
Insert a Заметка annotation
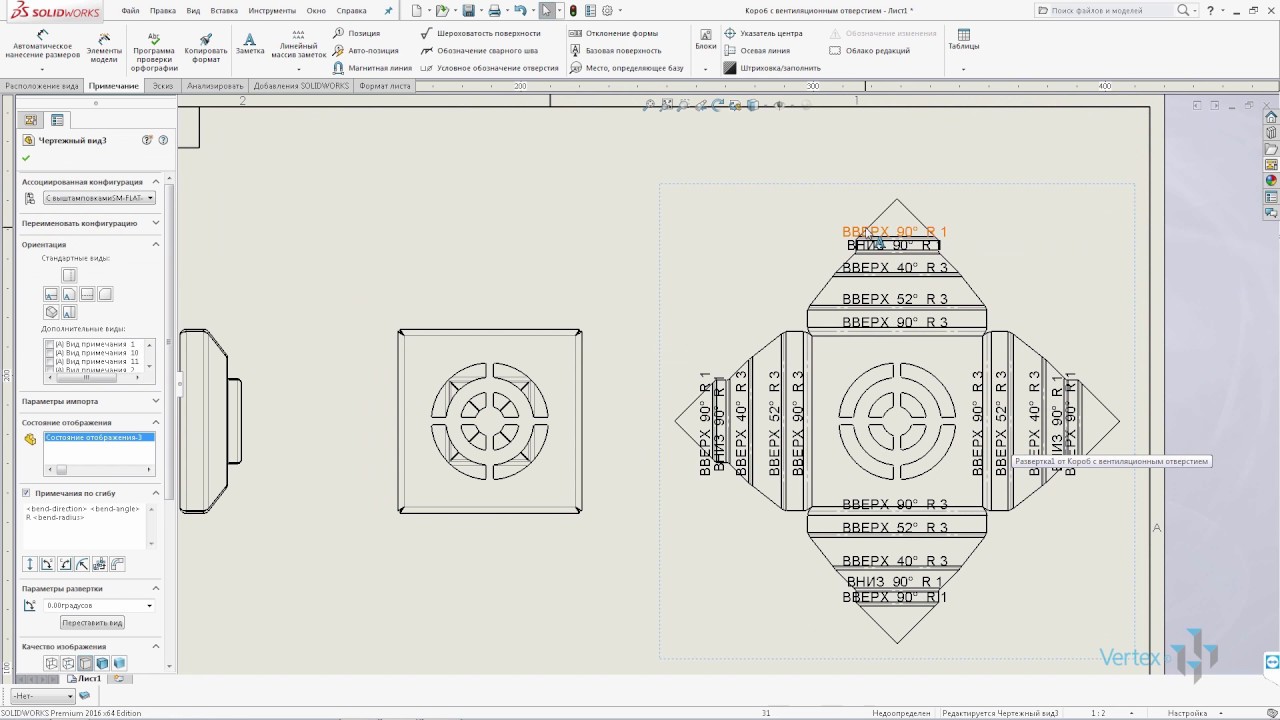(x=250, y=42)
